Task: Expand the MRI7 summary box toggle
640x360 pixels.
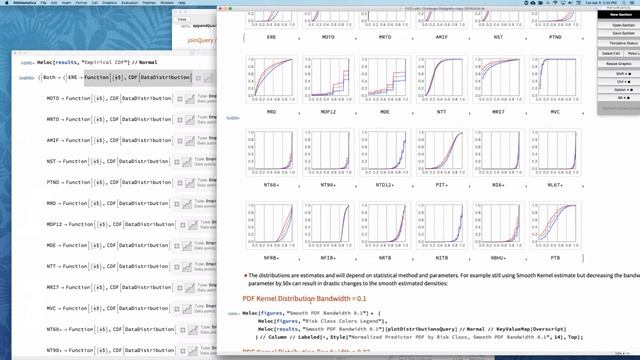Action: [180, 288]
